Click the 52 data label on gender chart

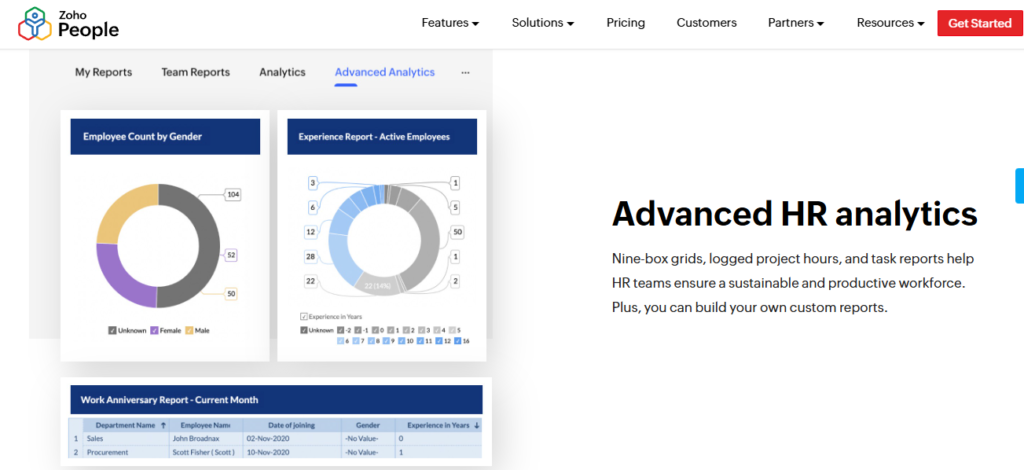pos(231,256)
